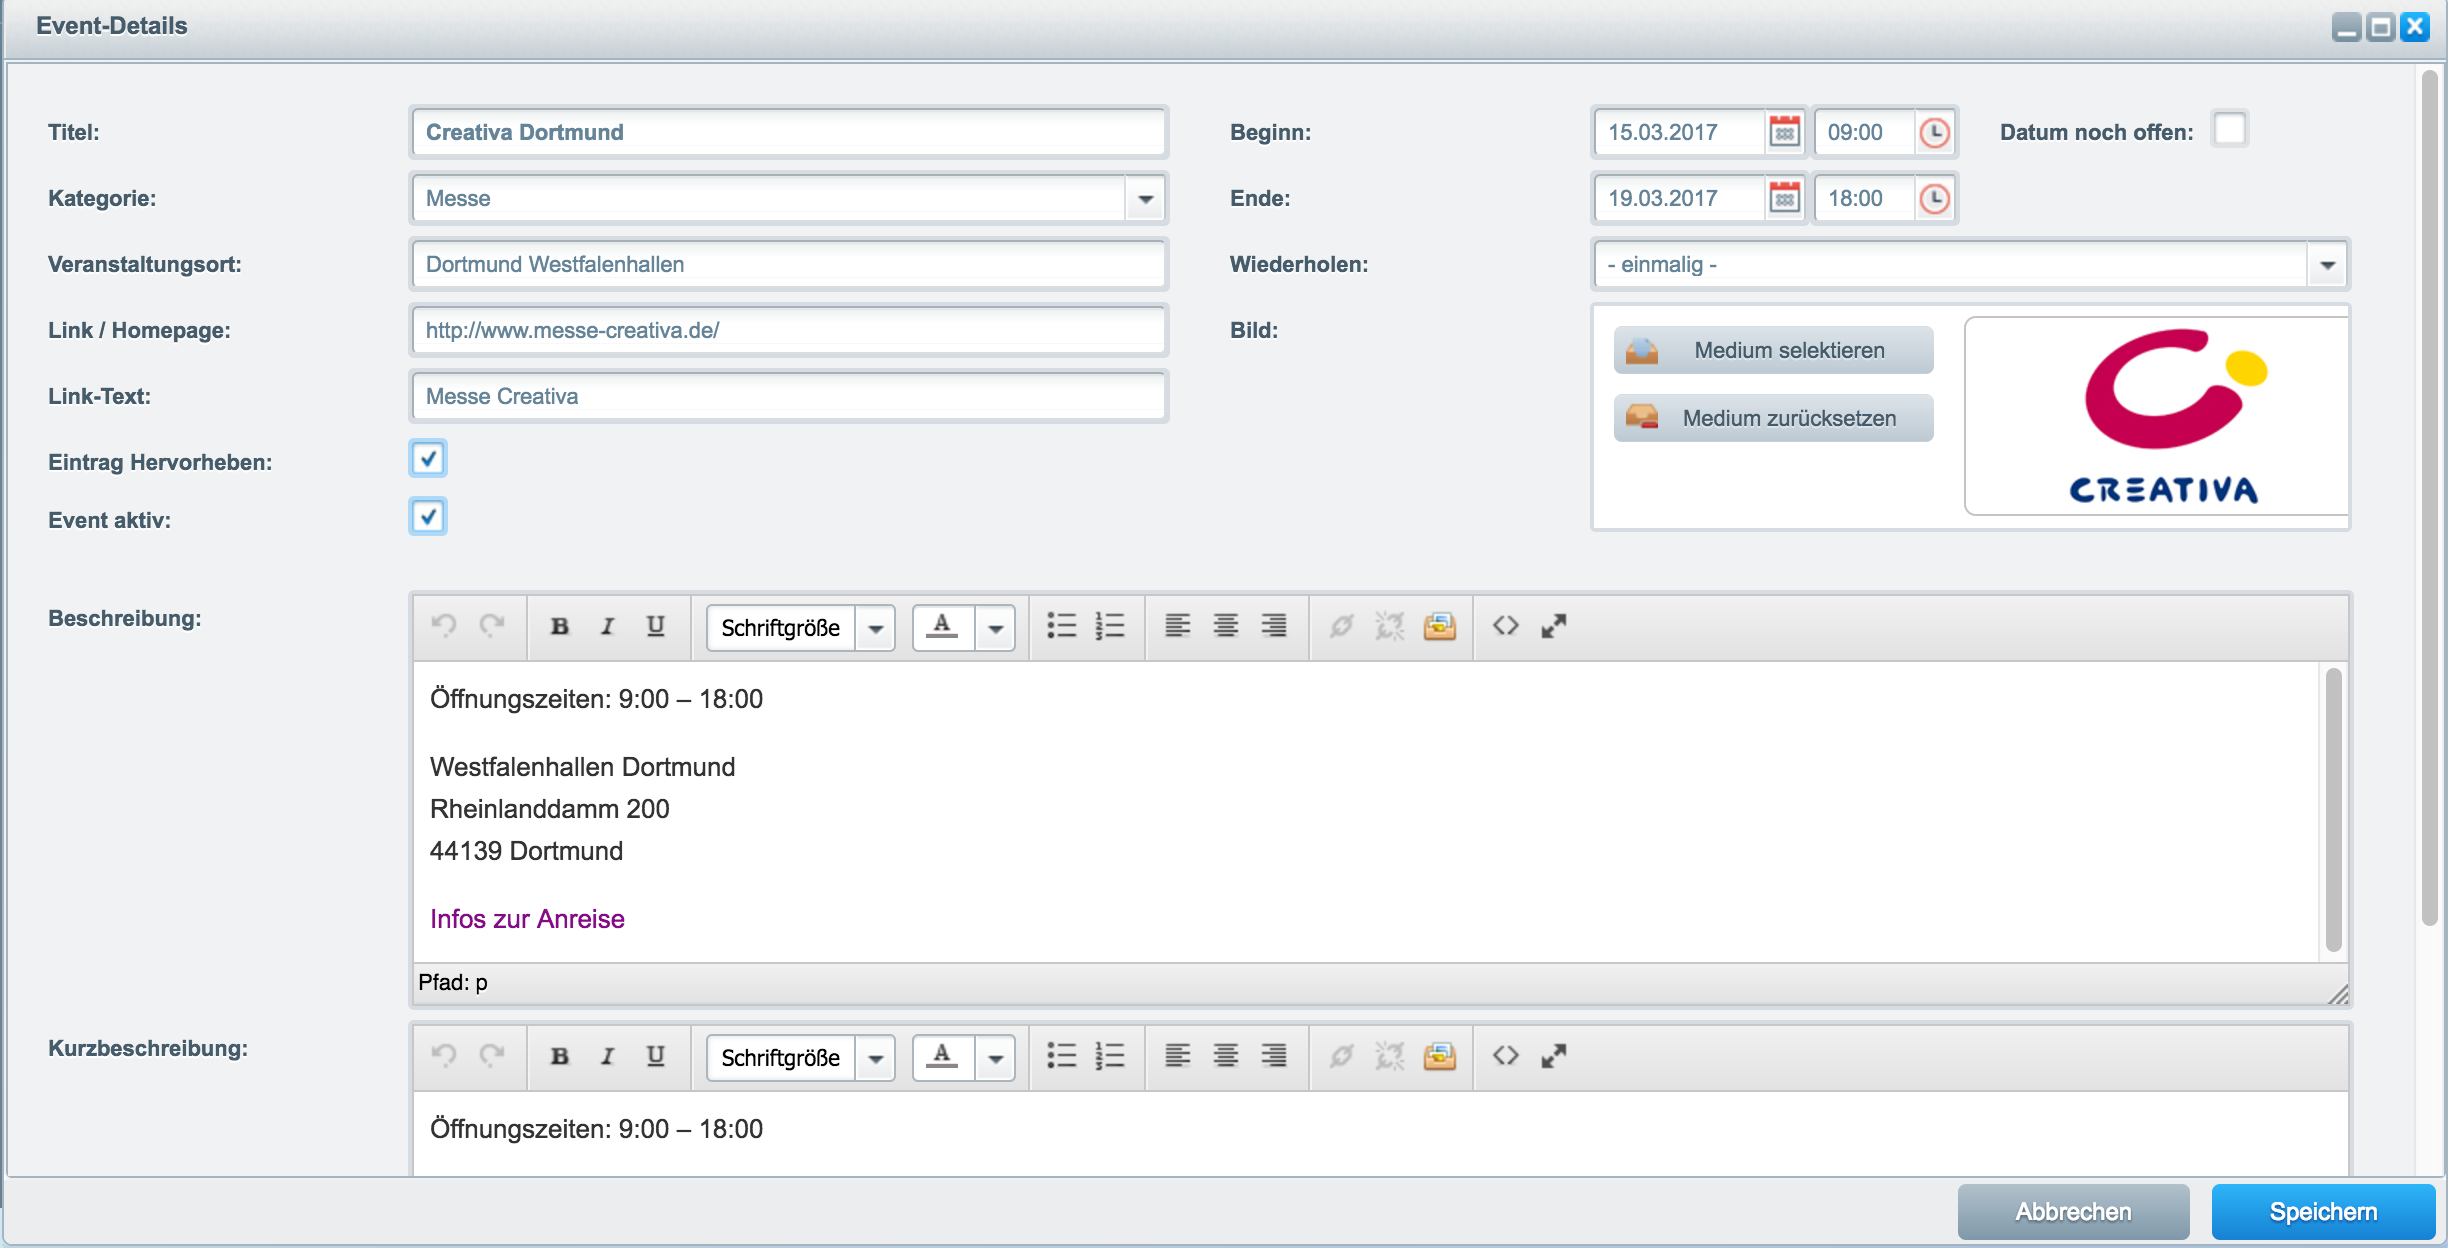Click Medium selektieren button
Viewport: 2448px width, 1248px height.
coord(1773,350)
